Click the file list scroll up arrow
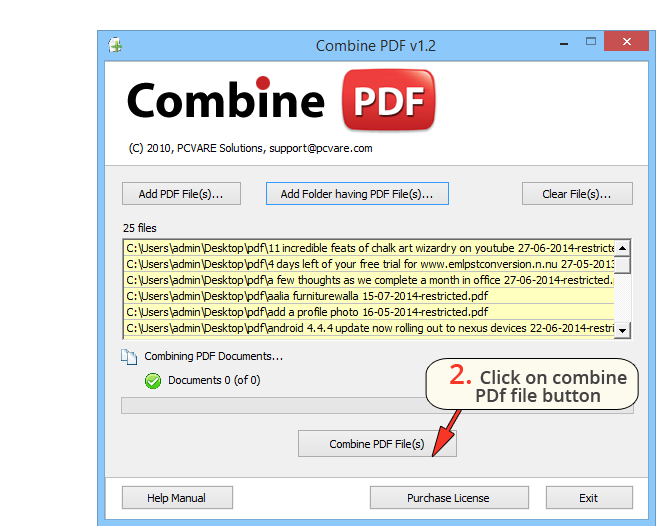Viewport: 657px width, 531px height. 623,248
